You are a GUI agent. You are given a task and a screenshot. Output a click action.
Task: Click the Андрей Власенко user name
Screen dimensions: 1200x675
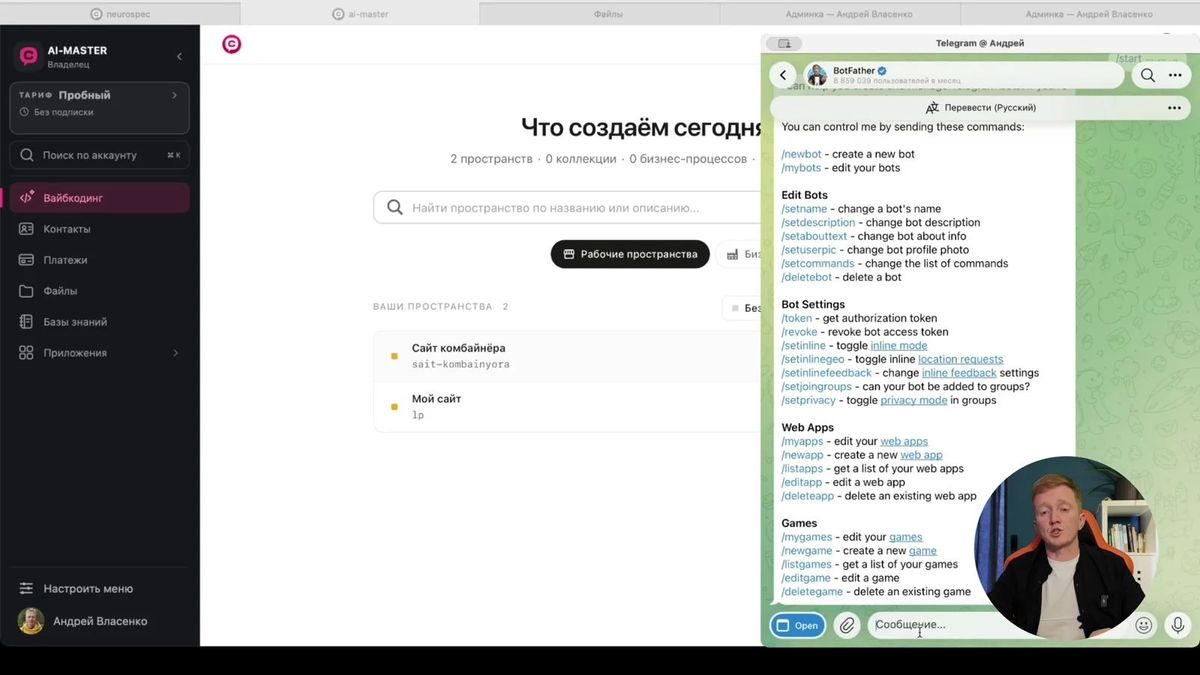click(x=100, y=621)
